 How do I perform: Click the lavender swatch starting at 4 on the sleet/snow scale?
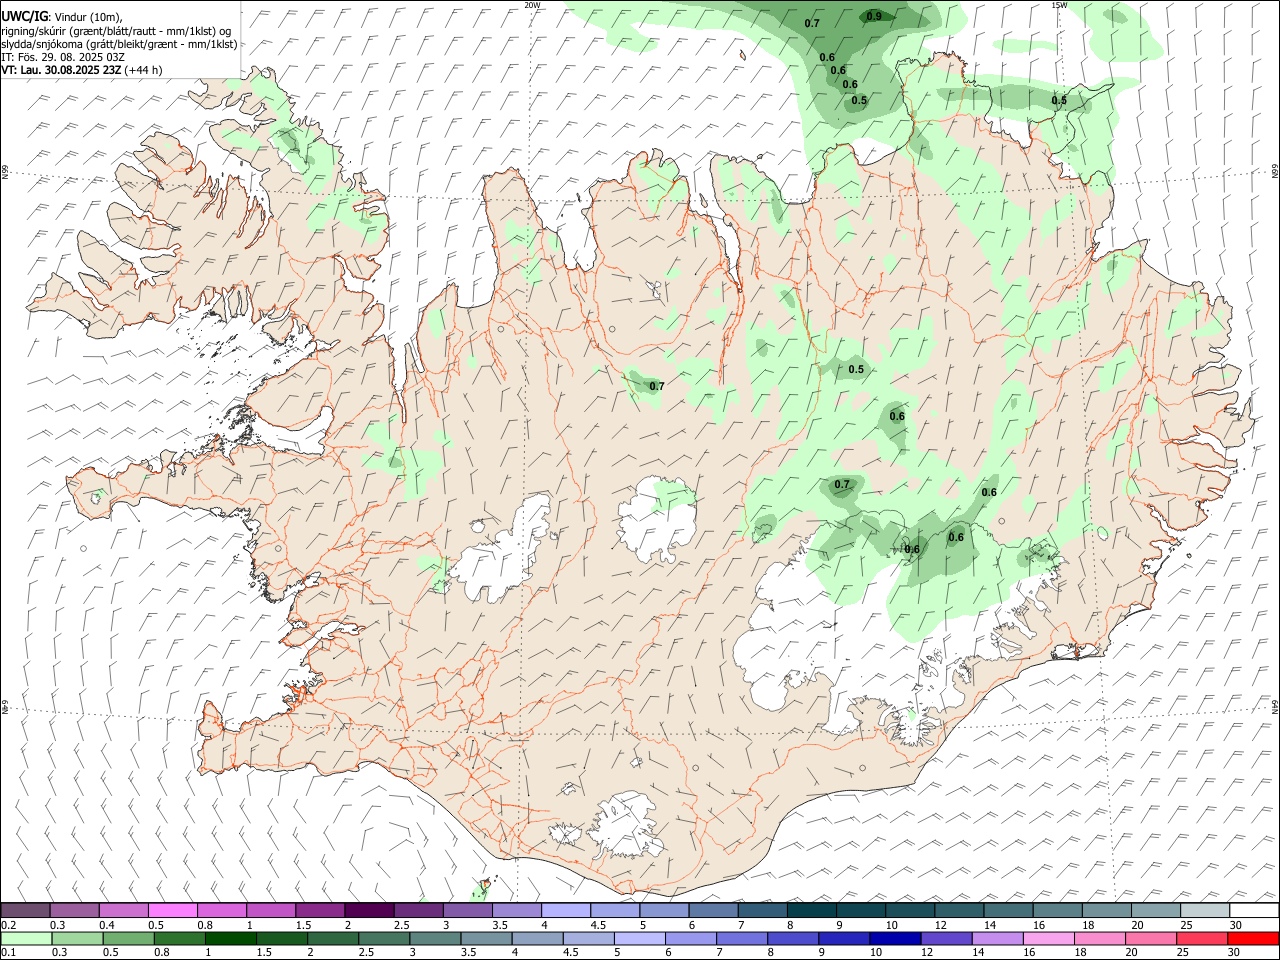pos(565,910)
